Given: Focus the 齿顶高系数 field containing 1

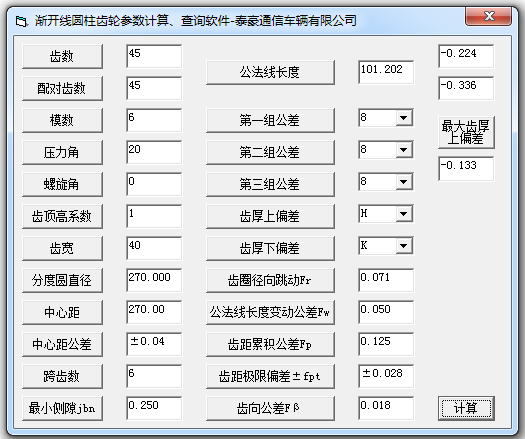Looking at the screenshot, I should (154, 216).
